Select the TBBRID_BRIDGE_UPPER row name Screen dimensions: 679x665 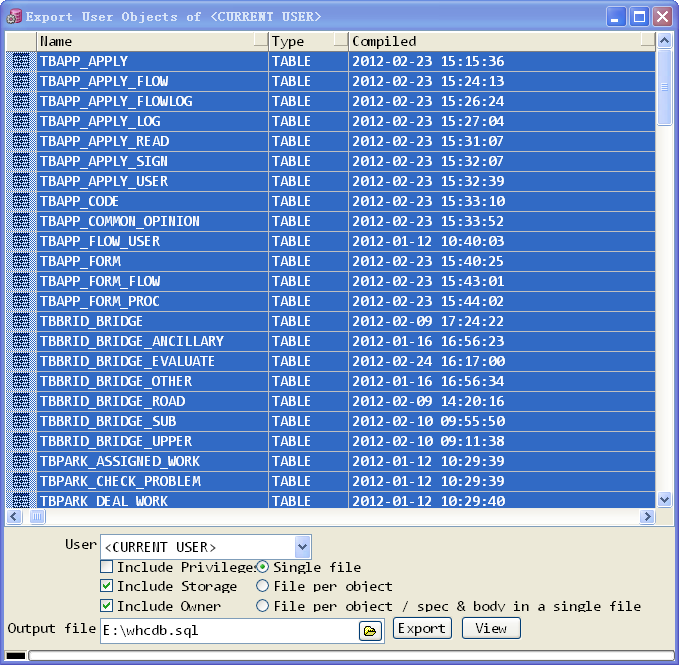point(116,441)
